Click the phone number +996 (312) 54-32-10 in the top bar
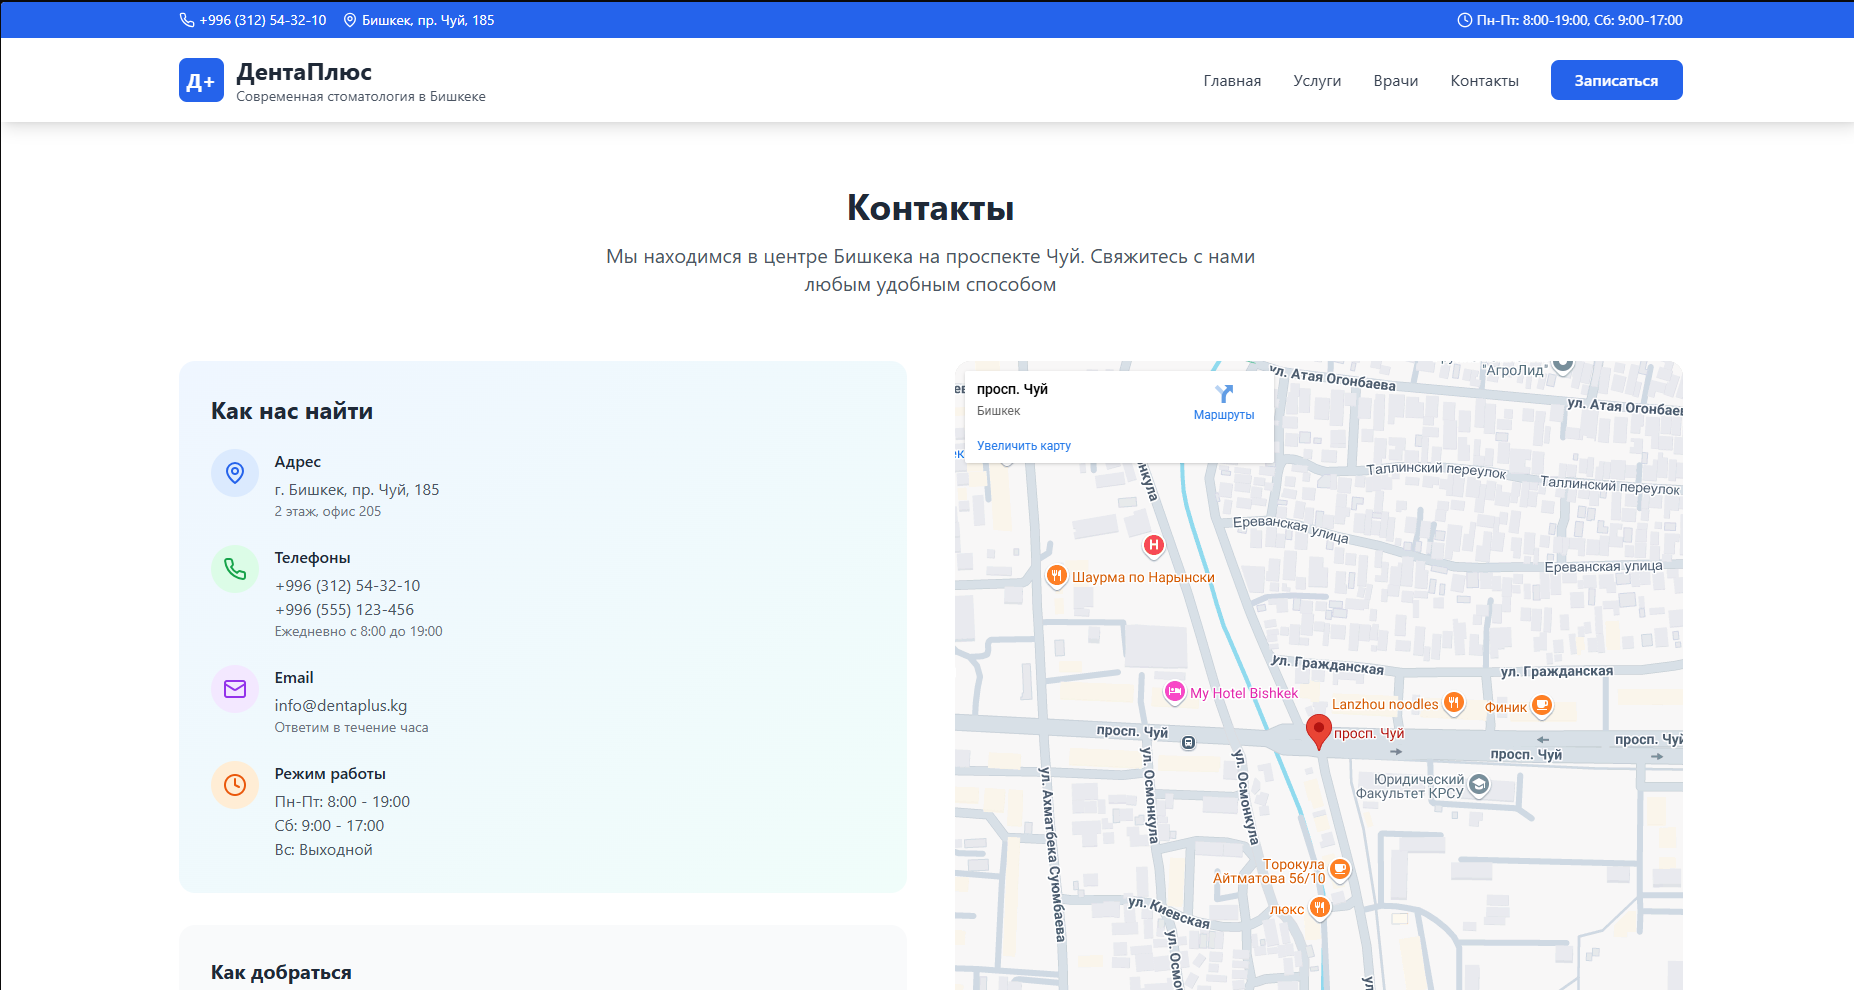This screenshot has width=1854, height=990. pyautogui.click(x=263, y=20)
